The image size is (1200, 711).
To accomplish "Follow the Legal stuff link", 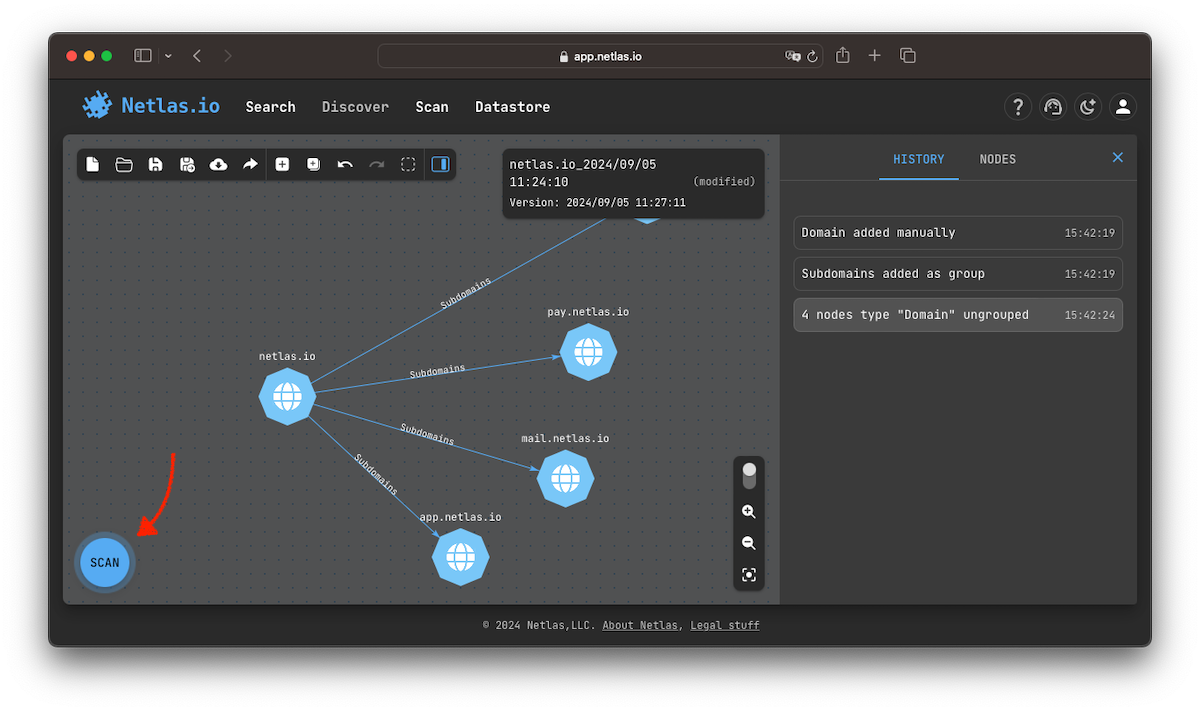I will [x=725, y=625].
